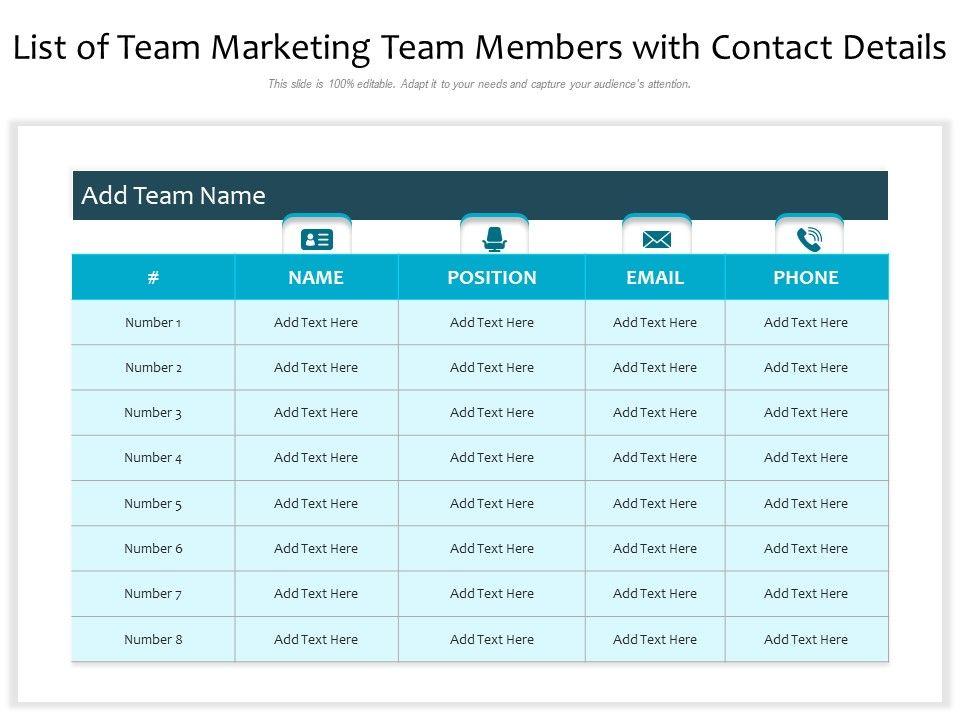Select the Number 1 row label
This screenshot has width=960, height=720.
pyautogui.click(x=153, y=323)
